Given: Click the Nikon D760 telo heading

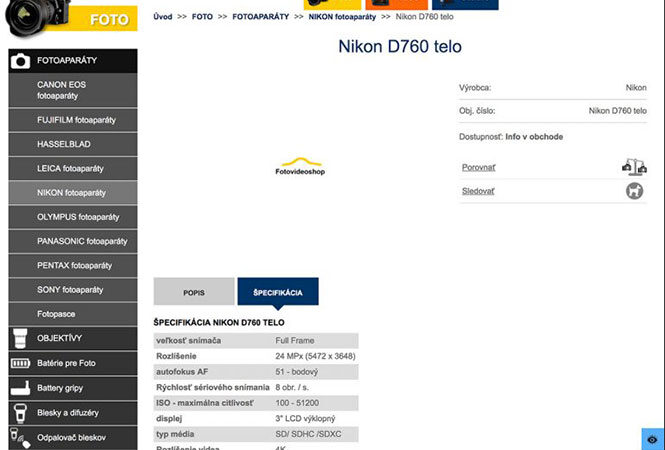Looking at the screenshot, I should coord(400,46).
